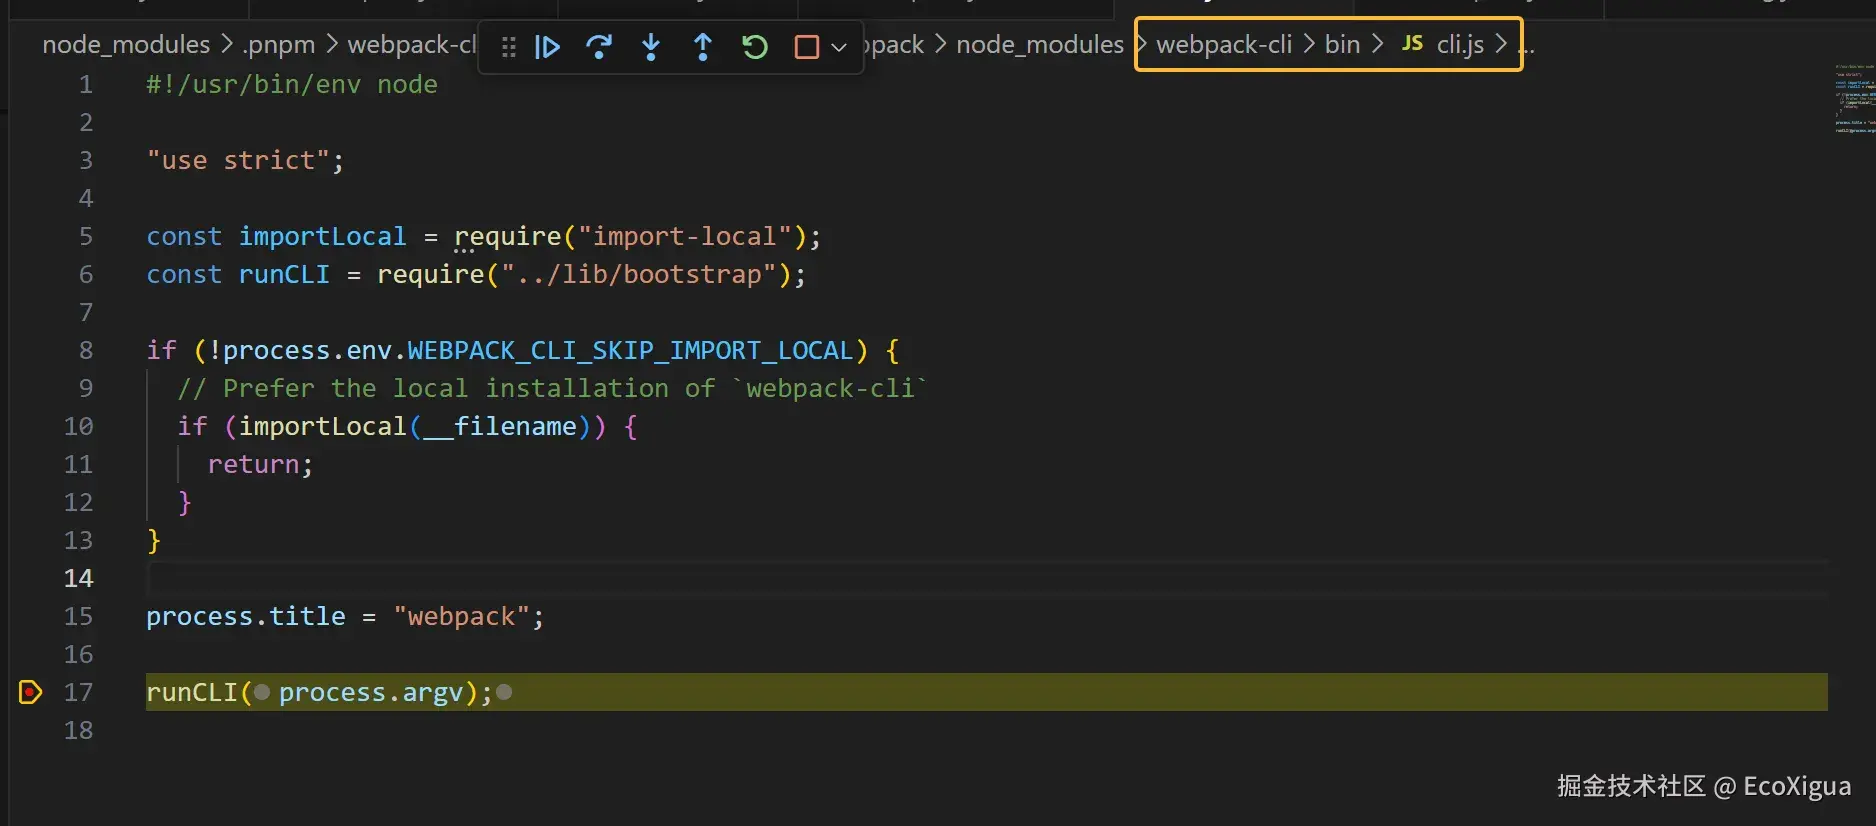The height and width of the screenshot is (826, 1876).
Task: Click process.title on line 15
Action: pos(246,616)
